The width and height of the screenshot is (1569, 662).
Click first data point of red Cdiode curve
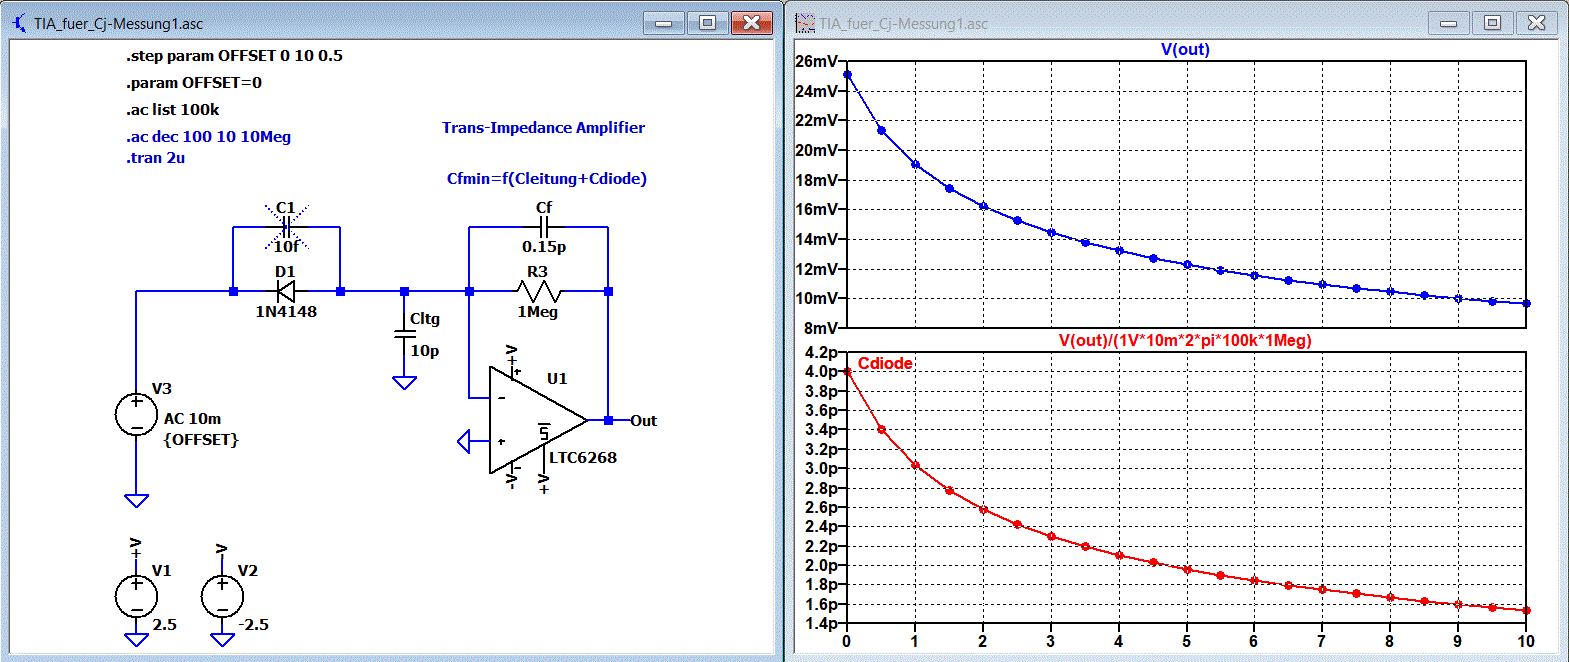point(847,371)
